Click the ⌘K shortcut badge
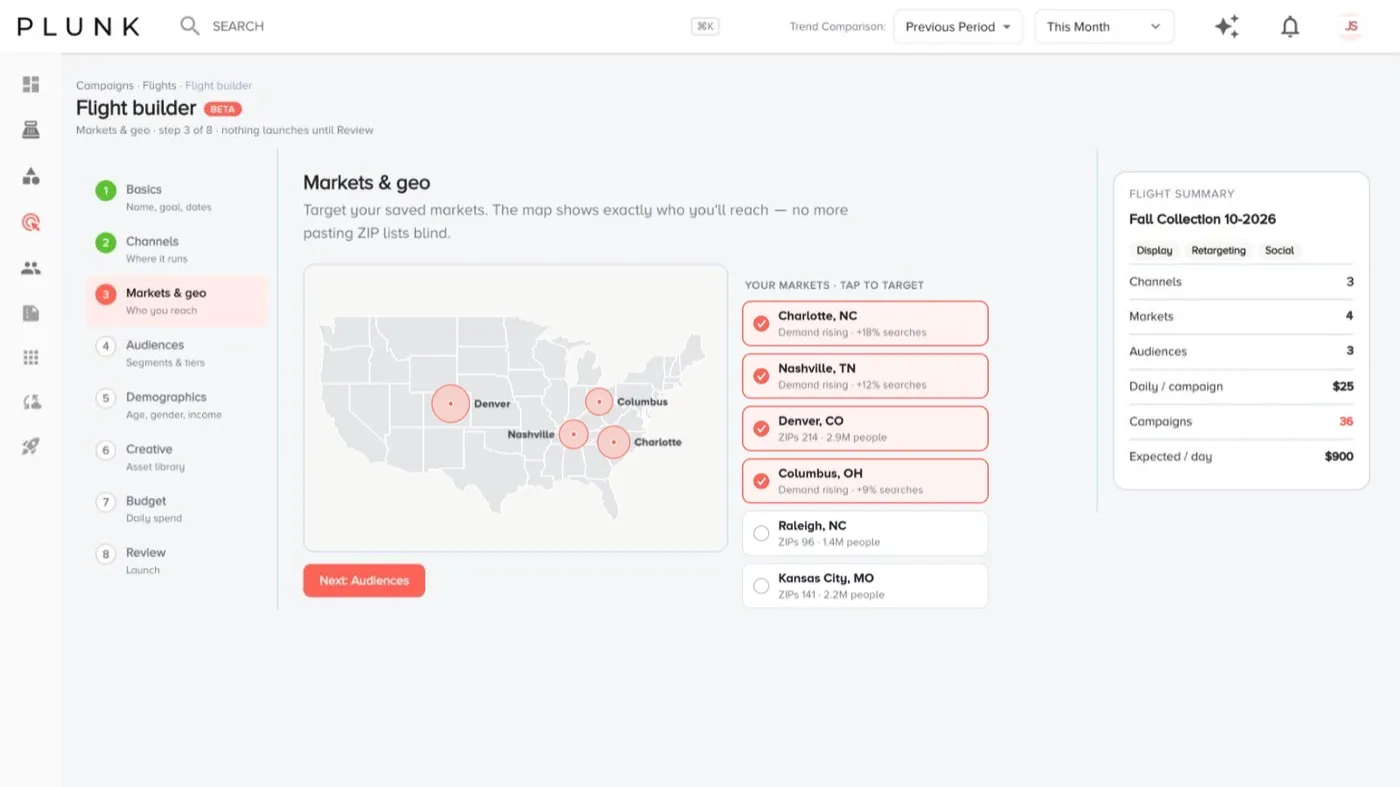1400x787 pixels. point(705,27)
